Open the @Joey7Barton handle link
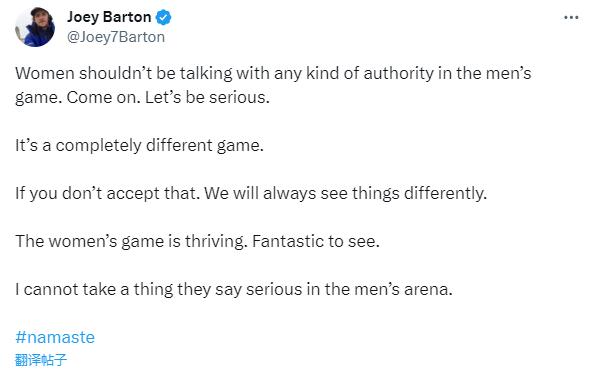Viewport: 595px width, 381px height. [116, 37]
